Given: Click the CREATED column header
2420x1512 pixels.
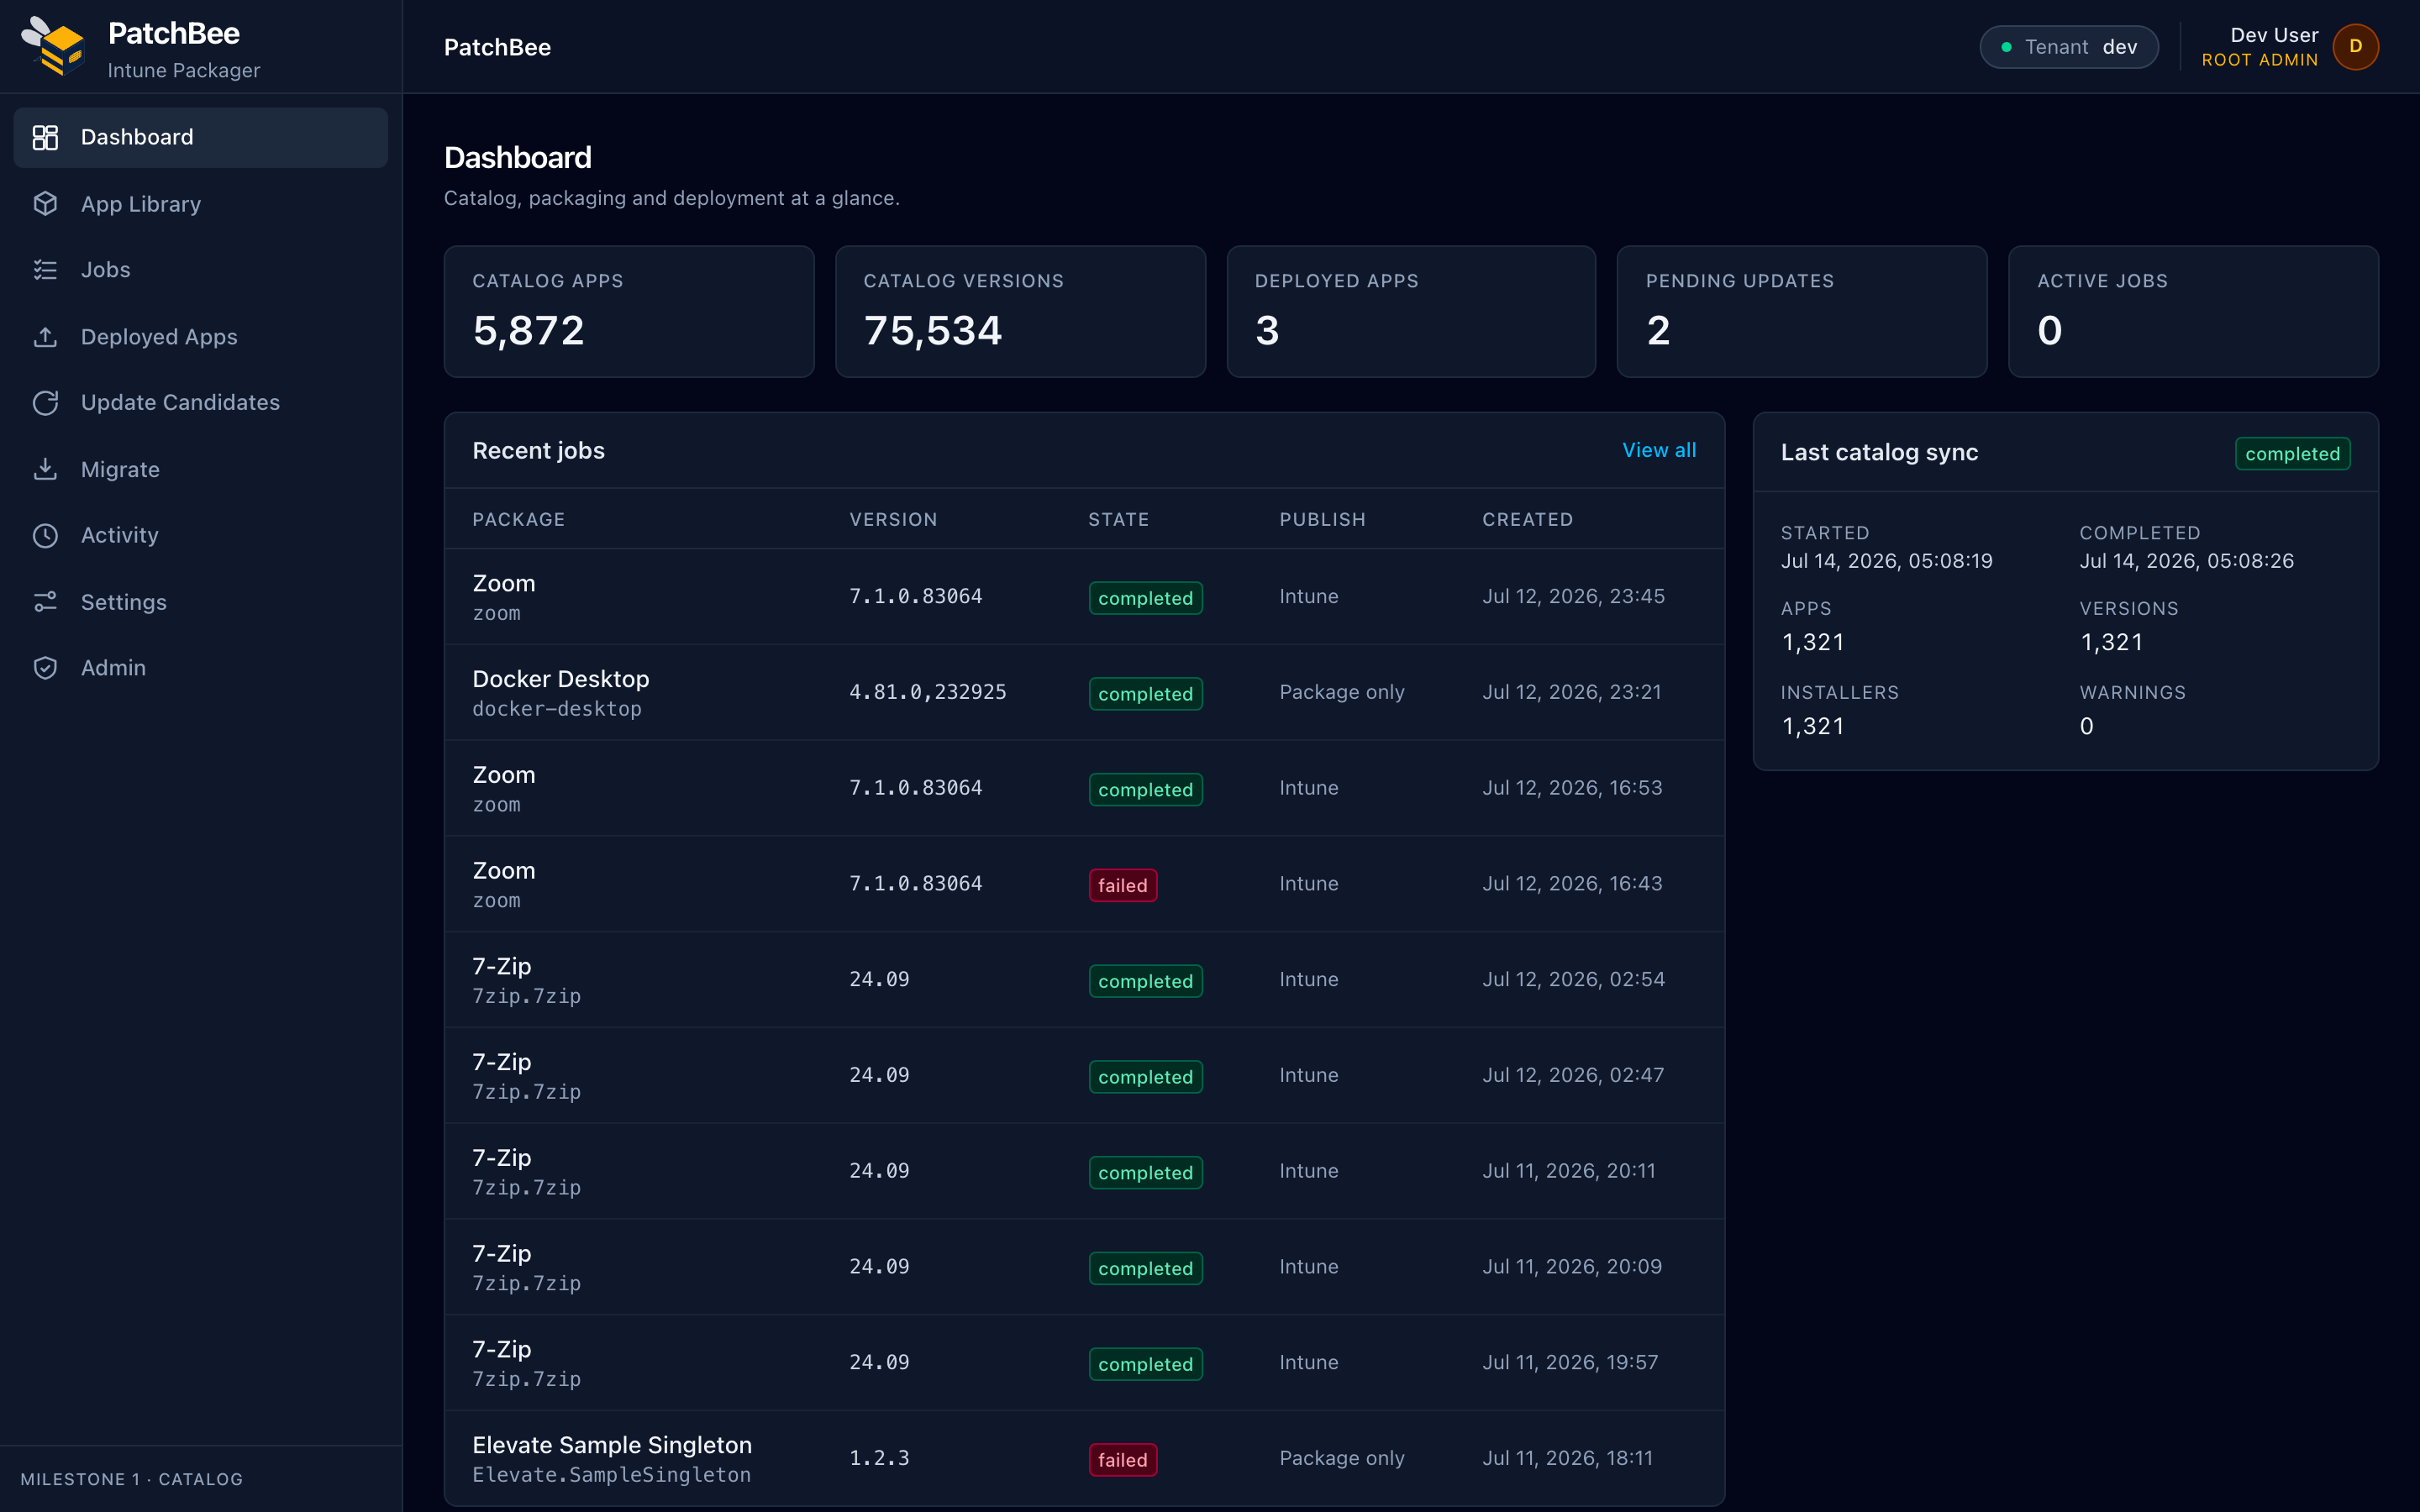Looking at the screenshot, I should point(1527,519).
